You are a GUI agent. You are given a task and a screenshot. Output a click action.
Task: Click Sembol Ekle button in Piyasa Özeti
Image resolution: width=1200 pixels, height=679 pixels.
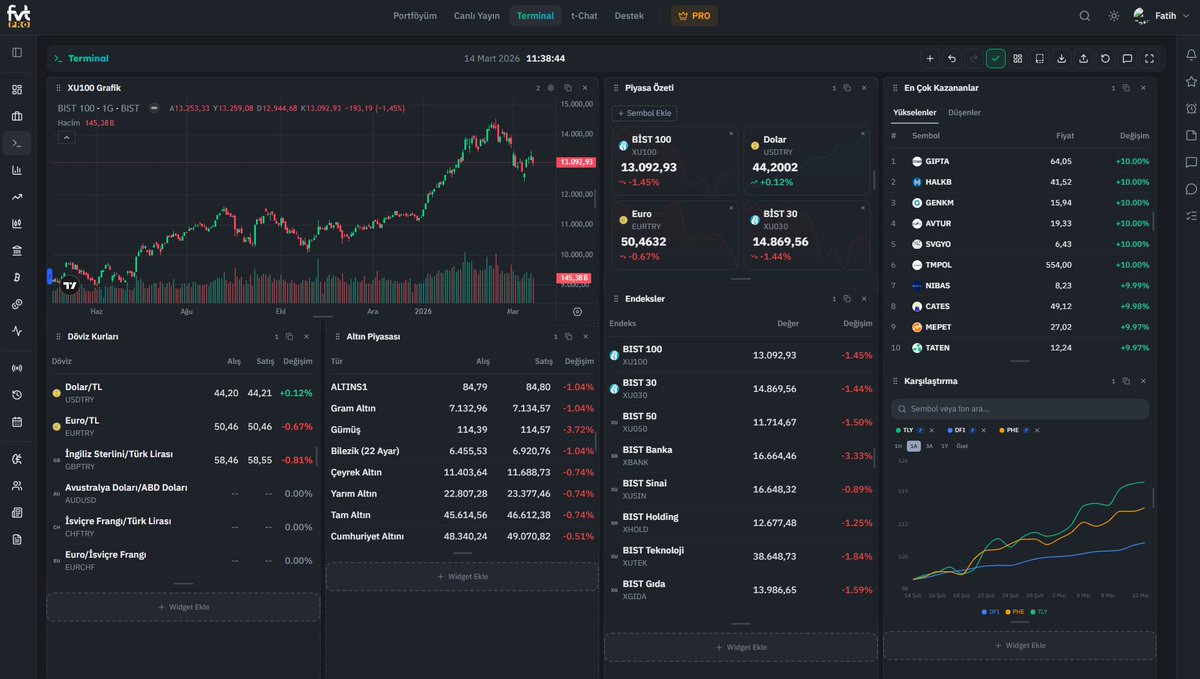pos(646,113)
